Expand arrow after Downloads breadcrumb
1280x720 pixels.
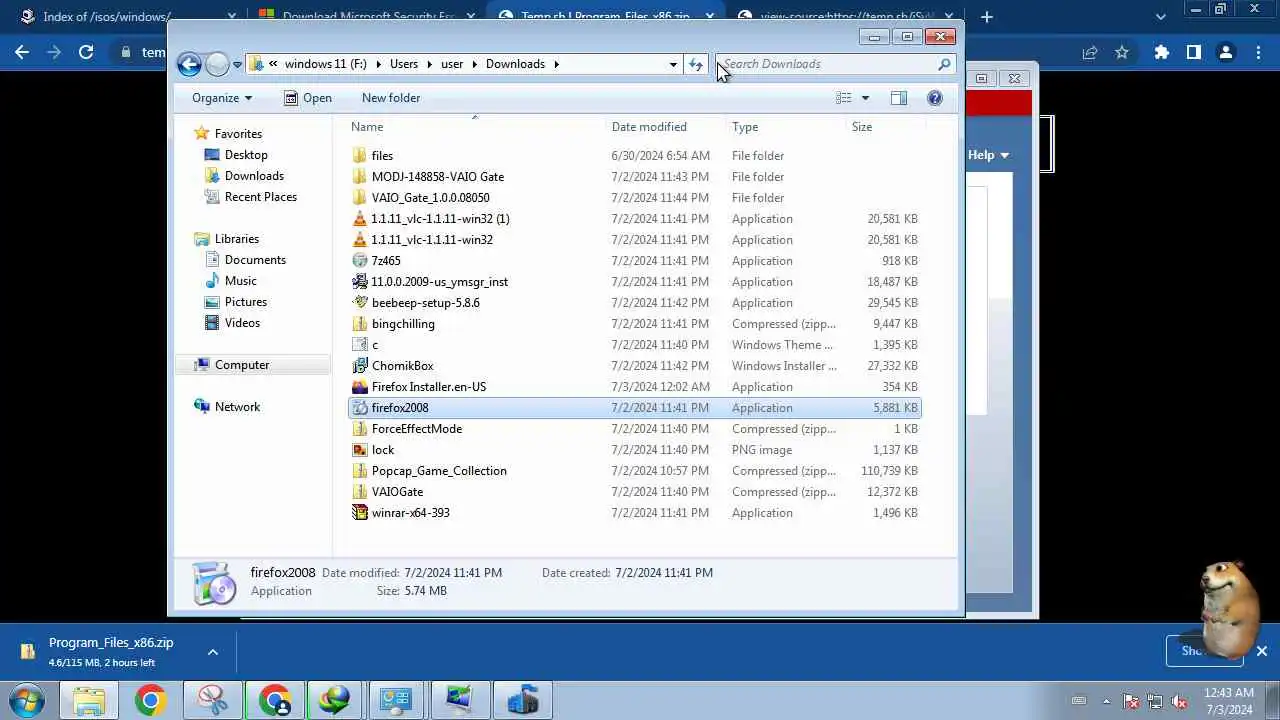click(557, 64)
